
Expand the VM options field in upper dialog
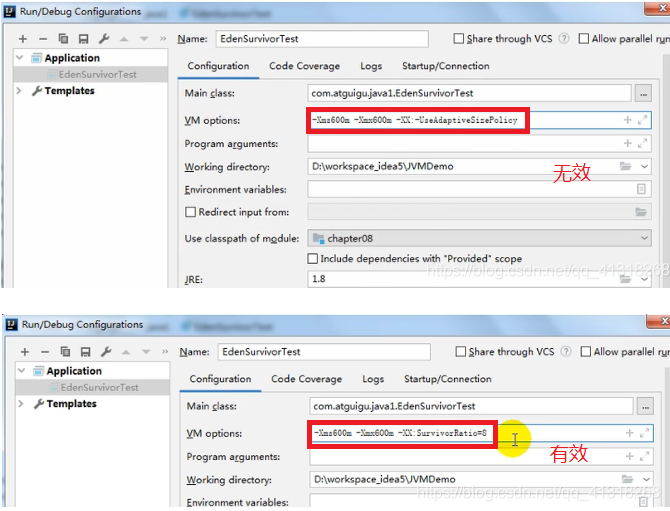click(x=642, y=120)
